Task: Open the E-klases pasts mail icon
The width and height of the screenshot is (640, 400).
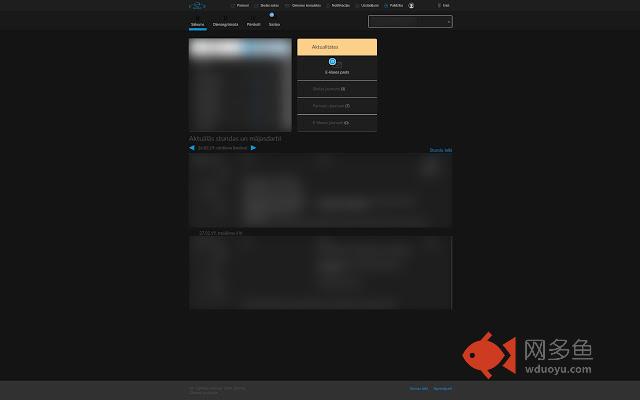Action: coord(333,62)
